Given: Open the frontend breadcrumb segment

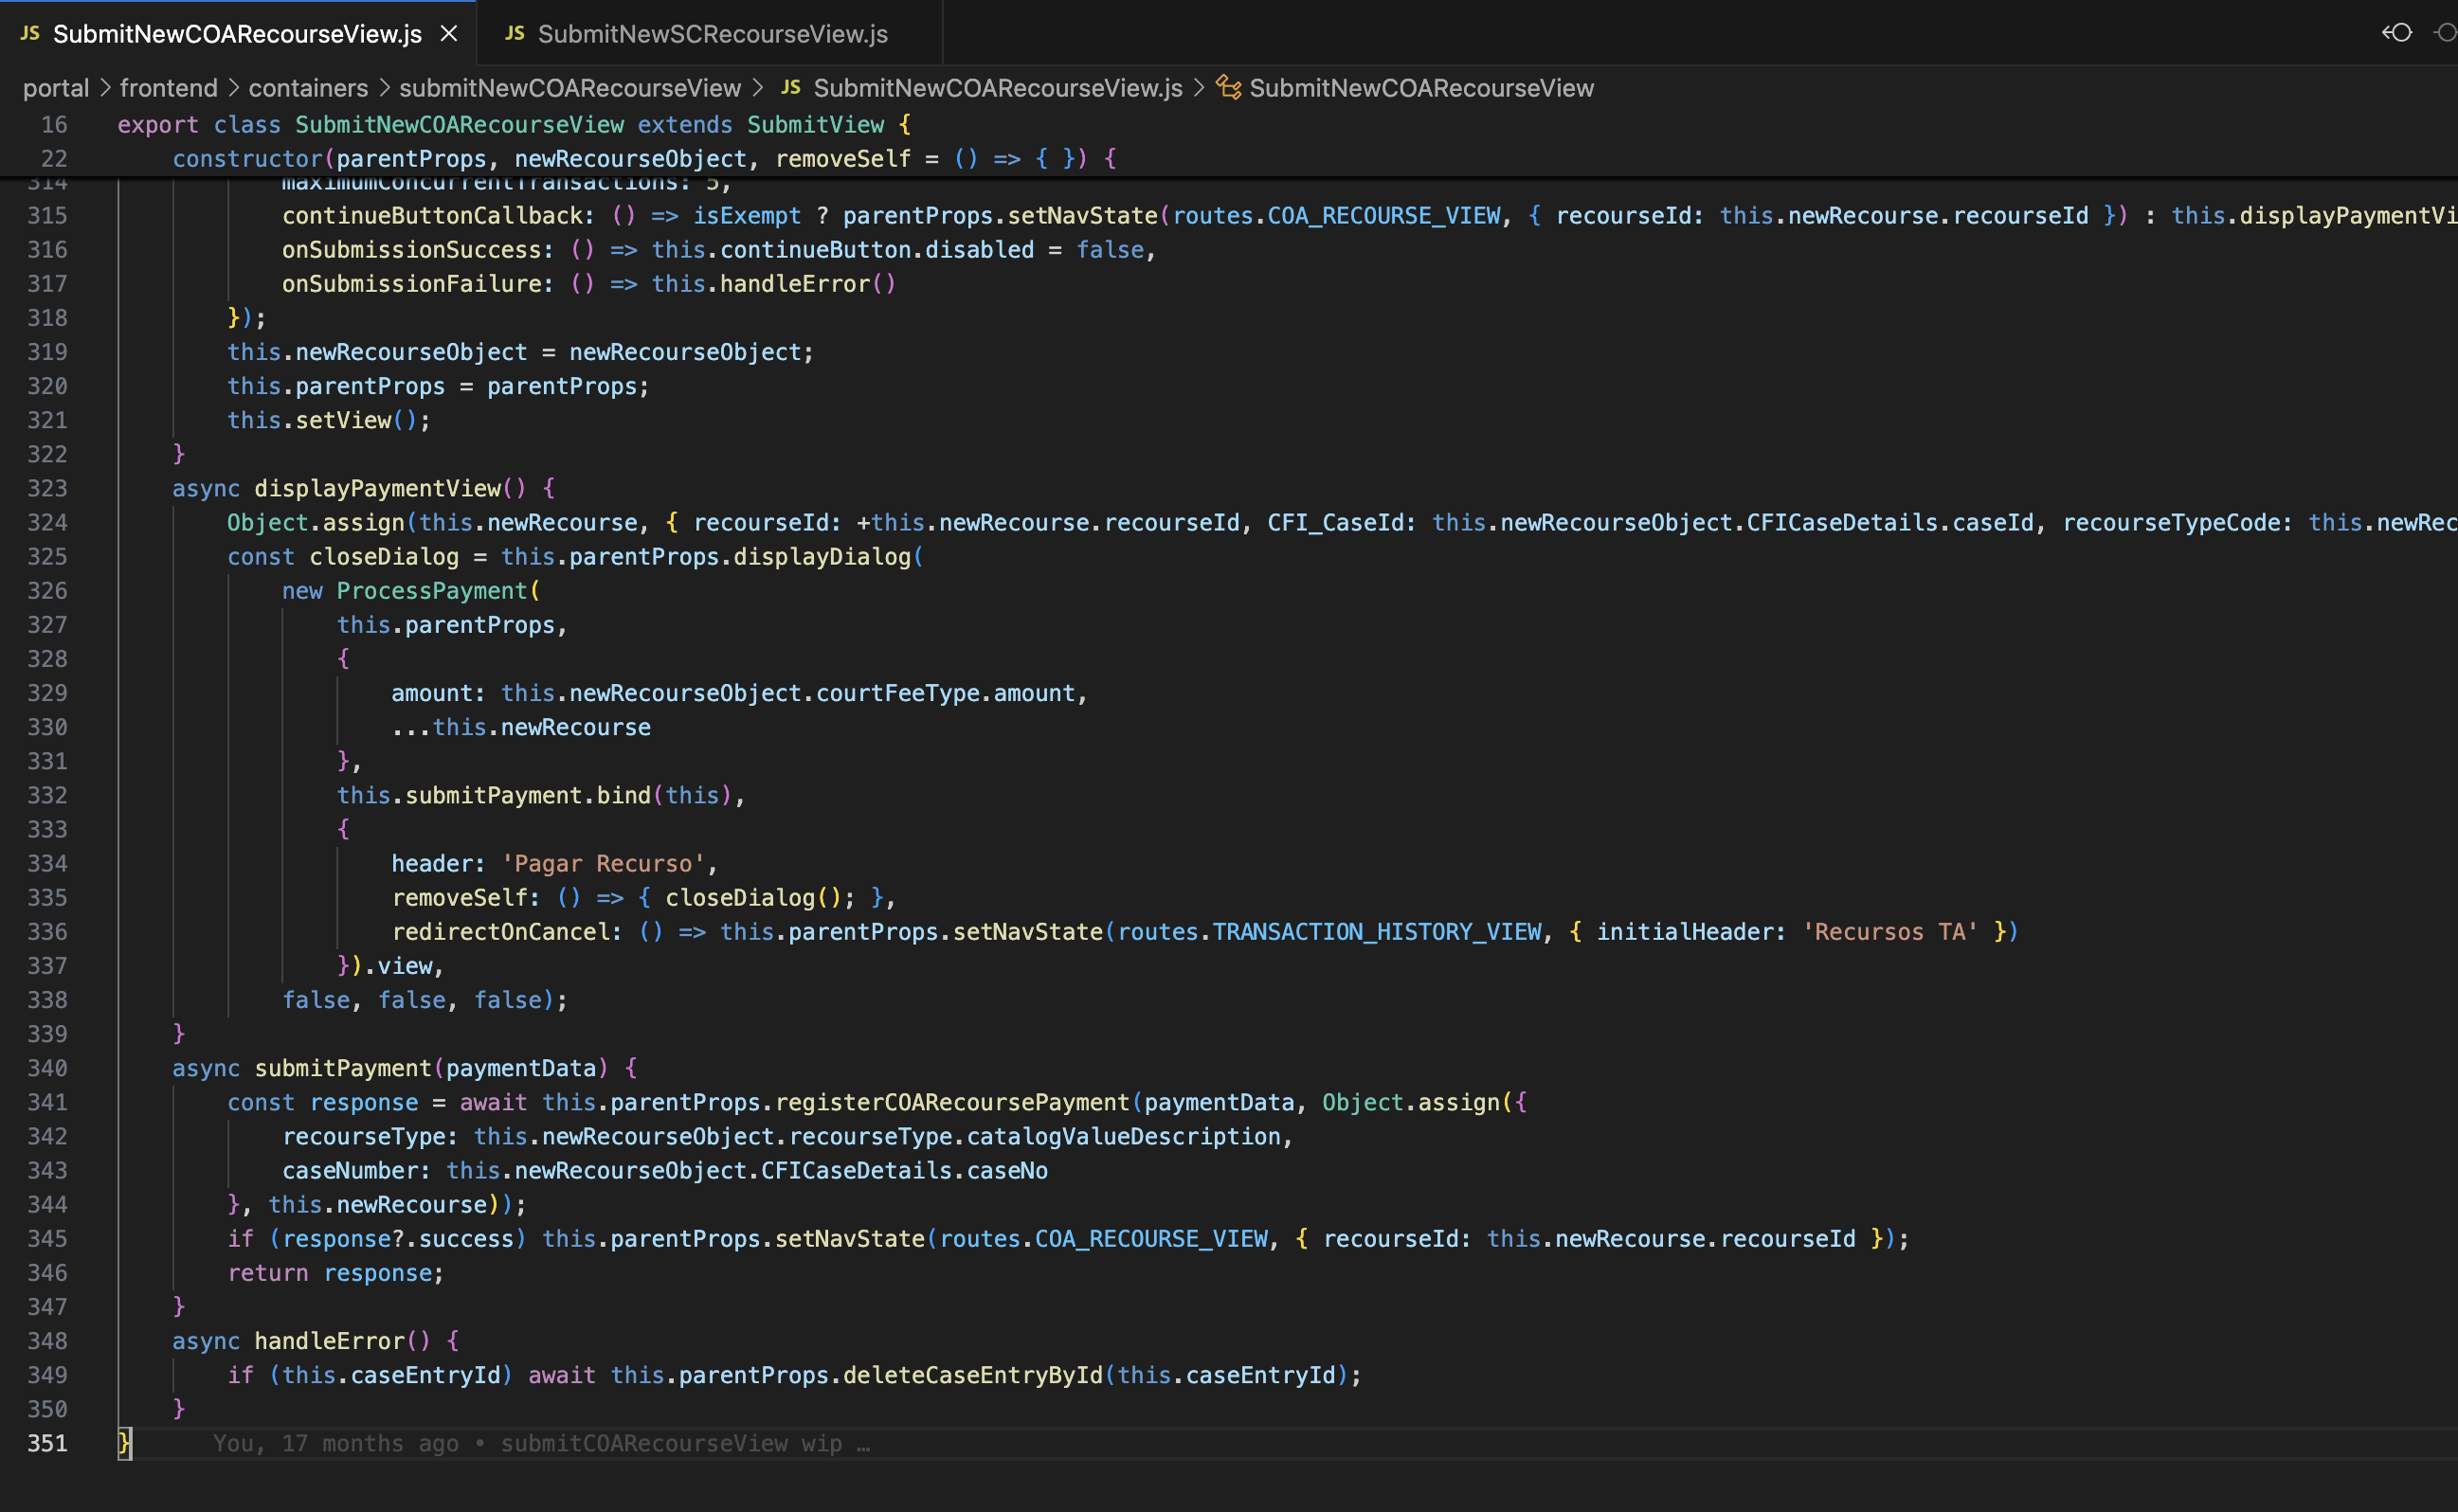Looking at the screenshot, I should coord(168,88).
